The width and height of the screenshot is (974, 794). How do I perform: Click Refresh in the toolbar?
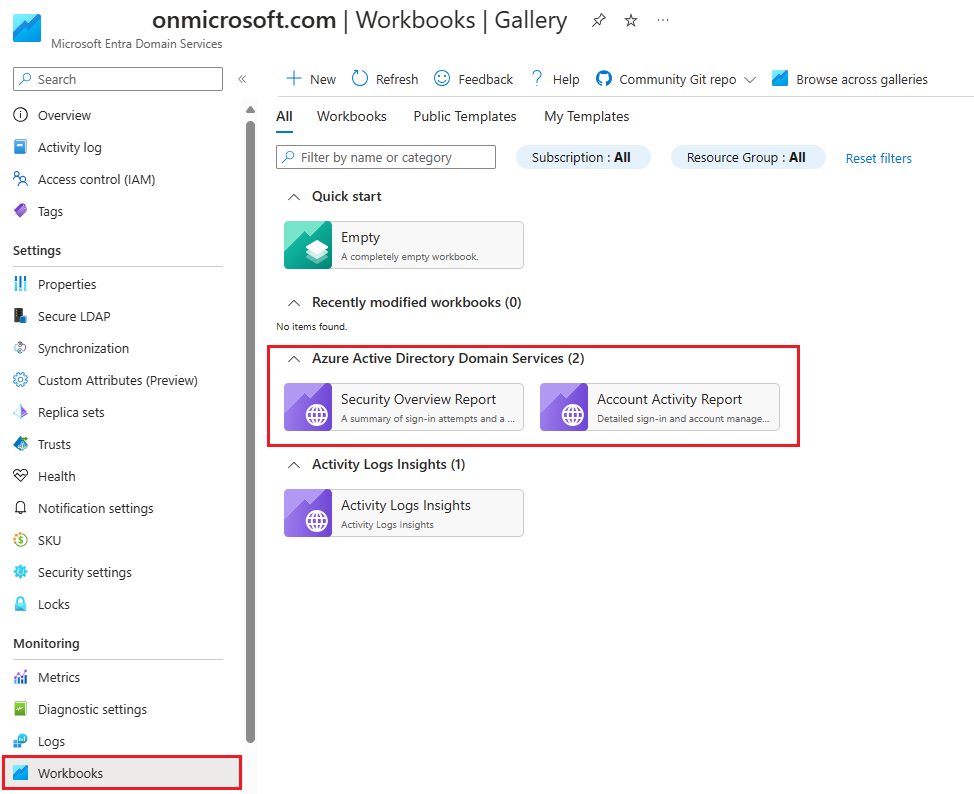(x=385, y=79)
